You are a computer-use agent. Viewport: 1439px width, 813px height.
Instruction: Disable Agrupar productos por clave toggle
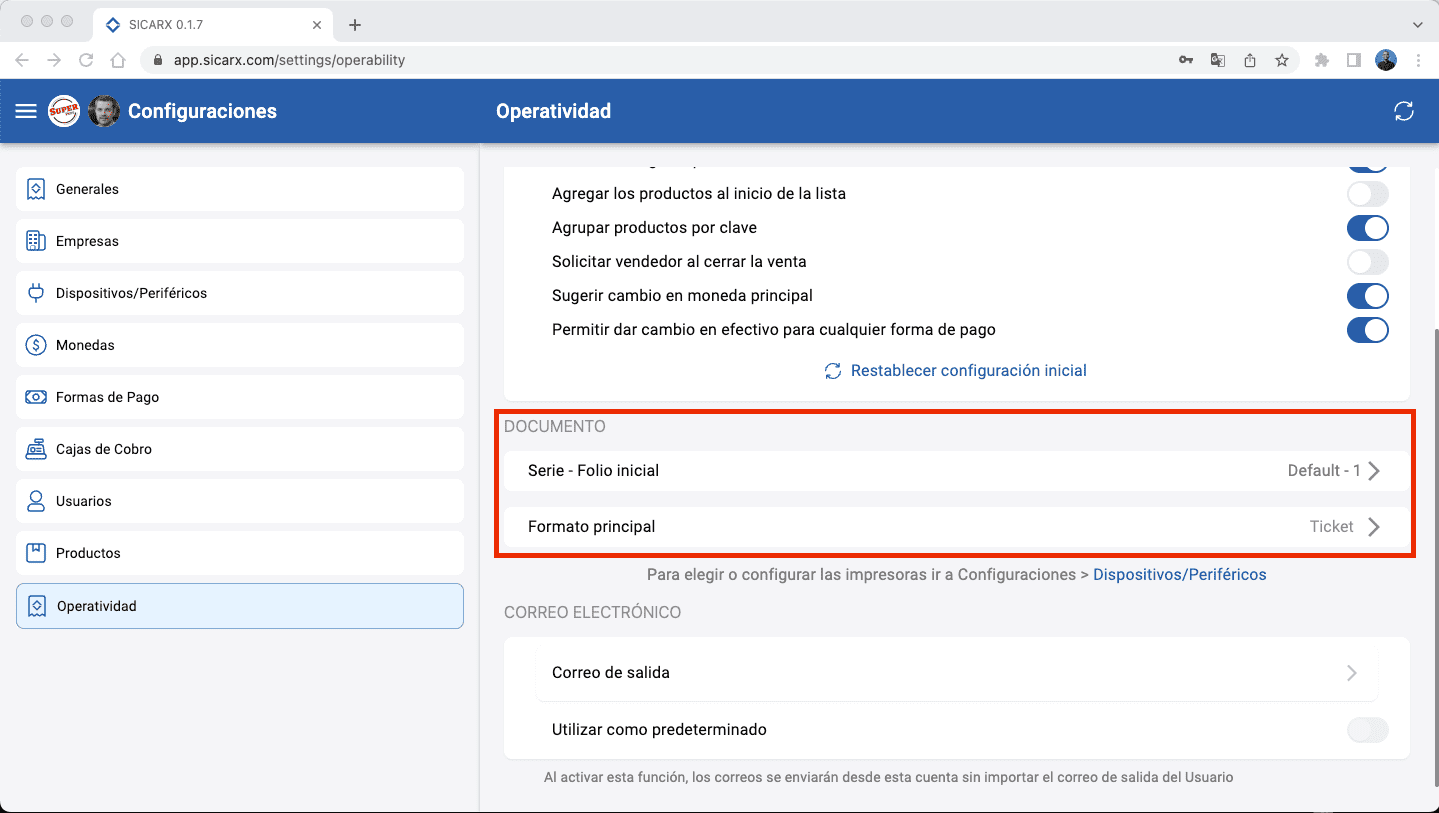1367,228
